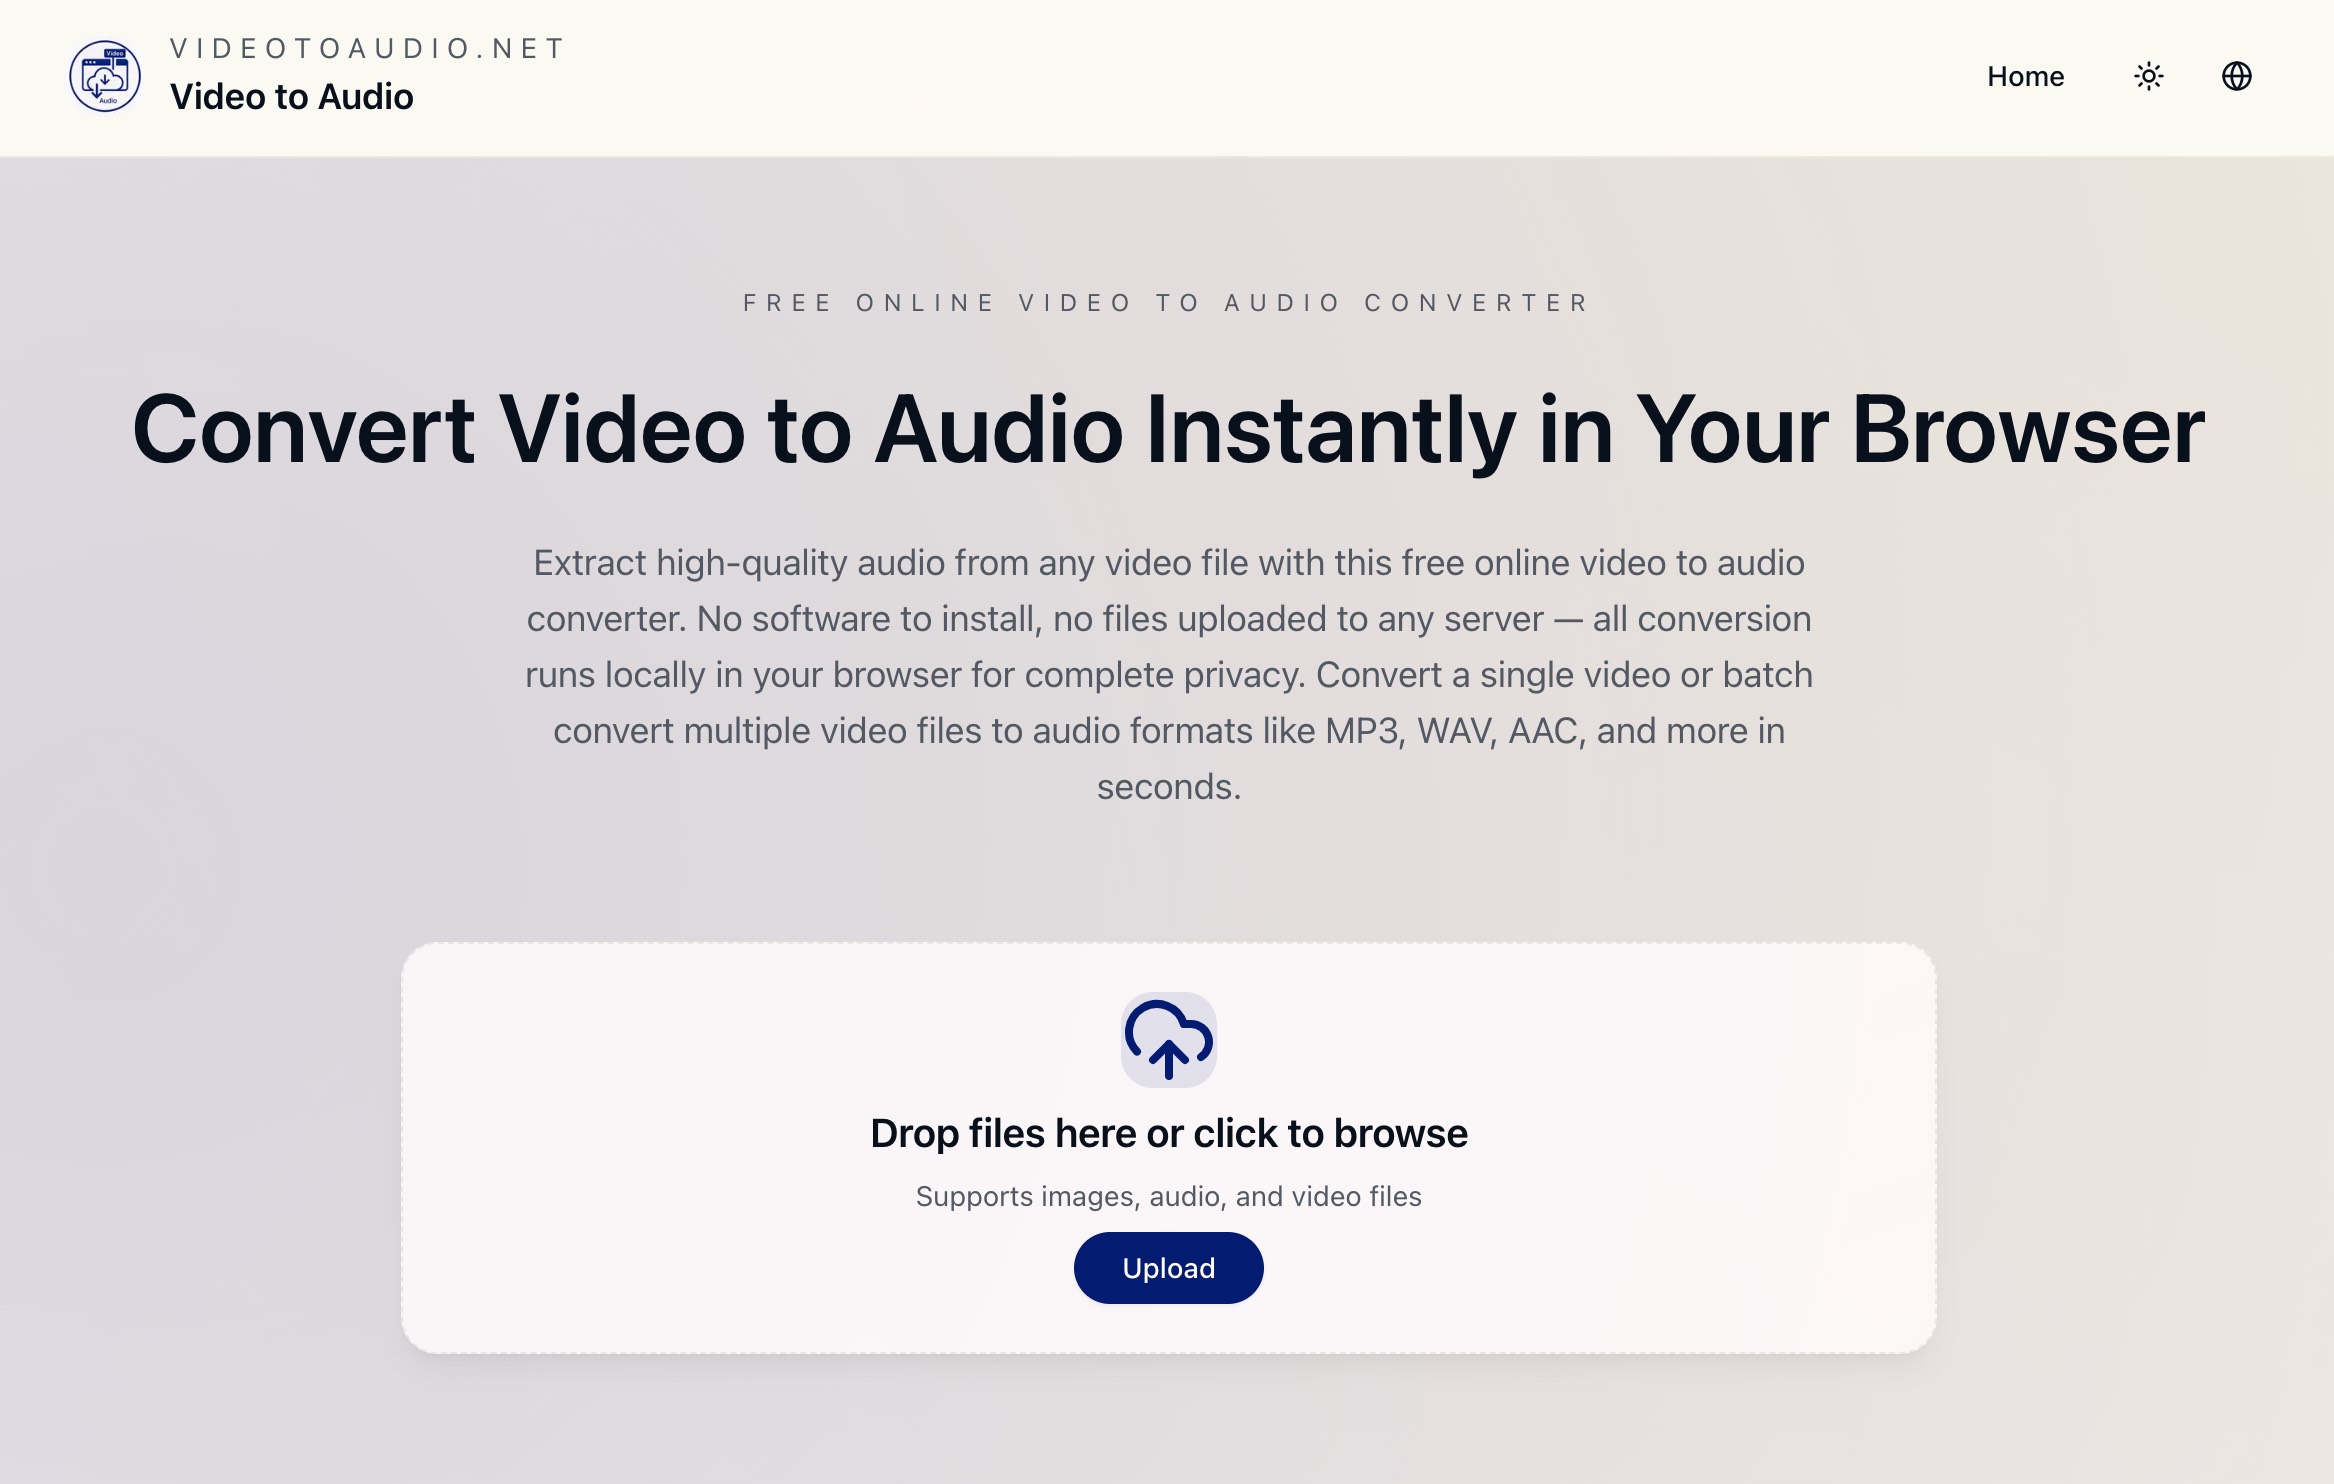Click the hero description paragraph about privacy
The height and width of the screenshot is (1484, 2334).
point(1168,674)
